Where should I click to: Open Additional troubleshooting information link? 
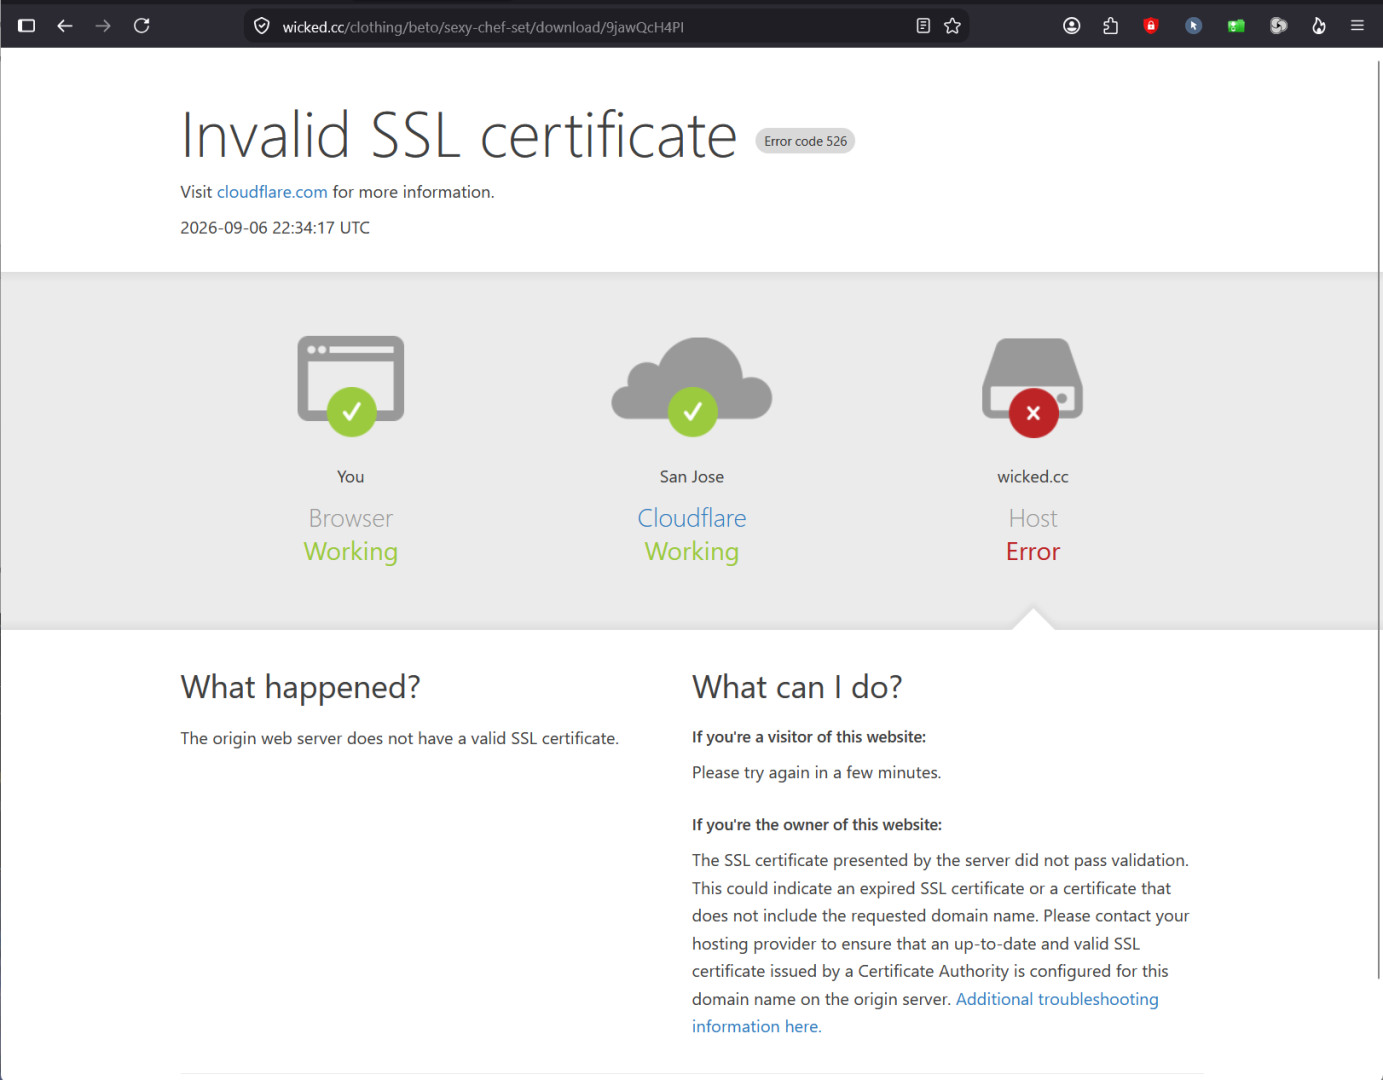pos(925,1012)
